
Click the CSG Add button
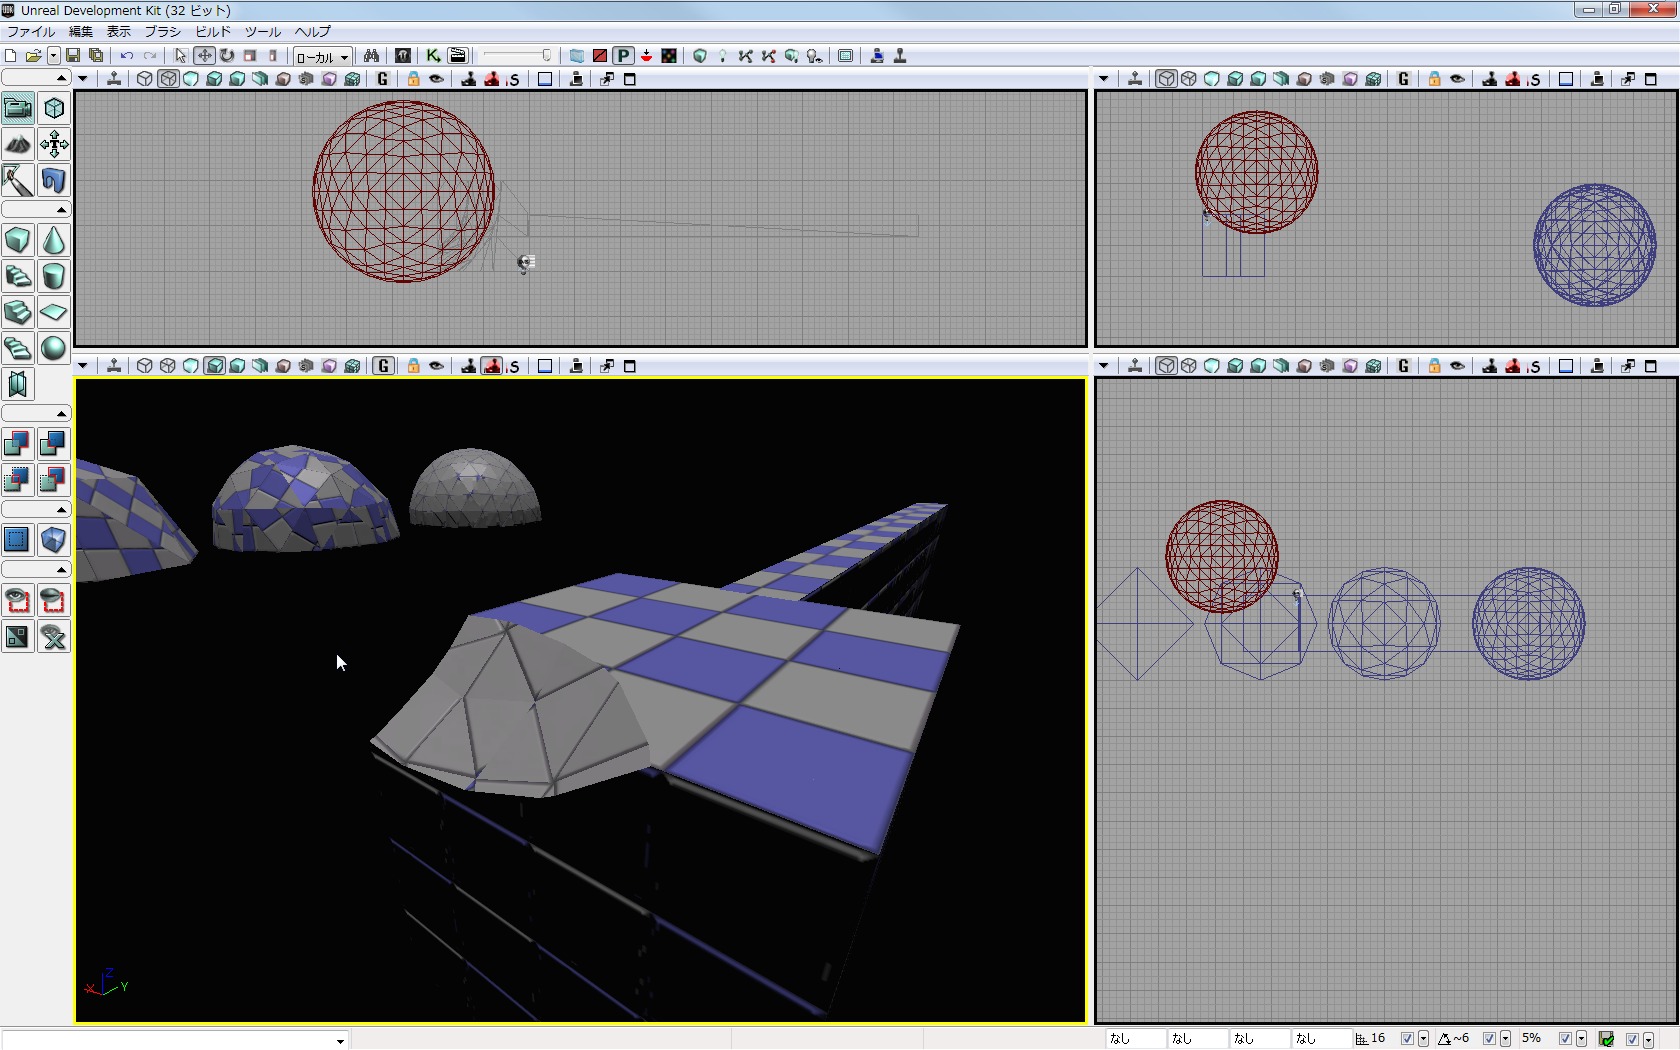pyautogui.click(x=18, y=444)
